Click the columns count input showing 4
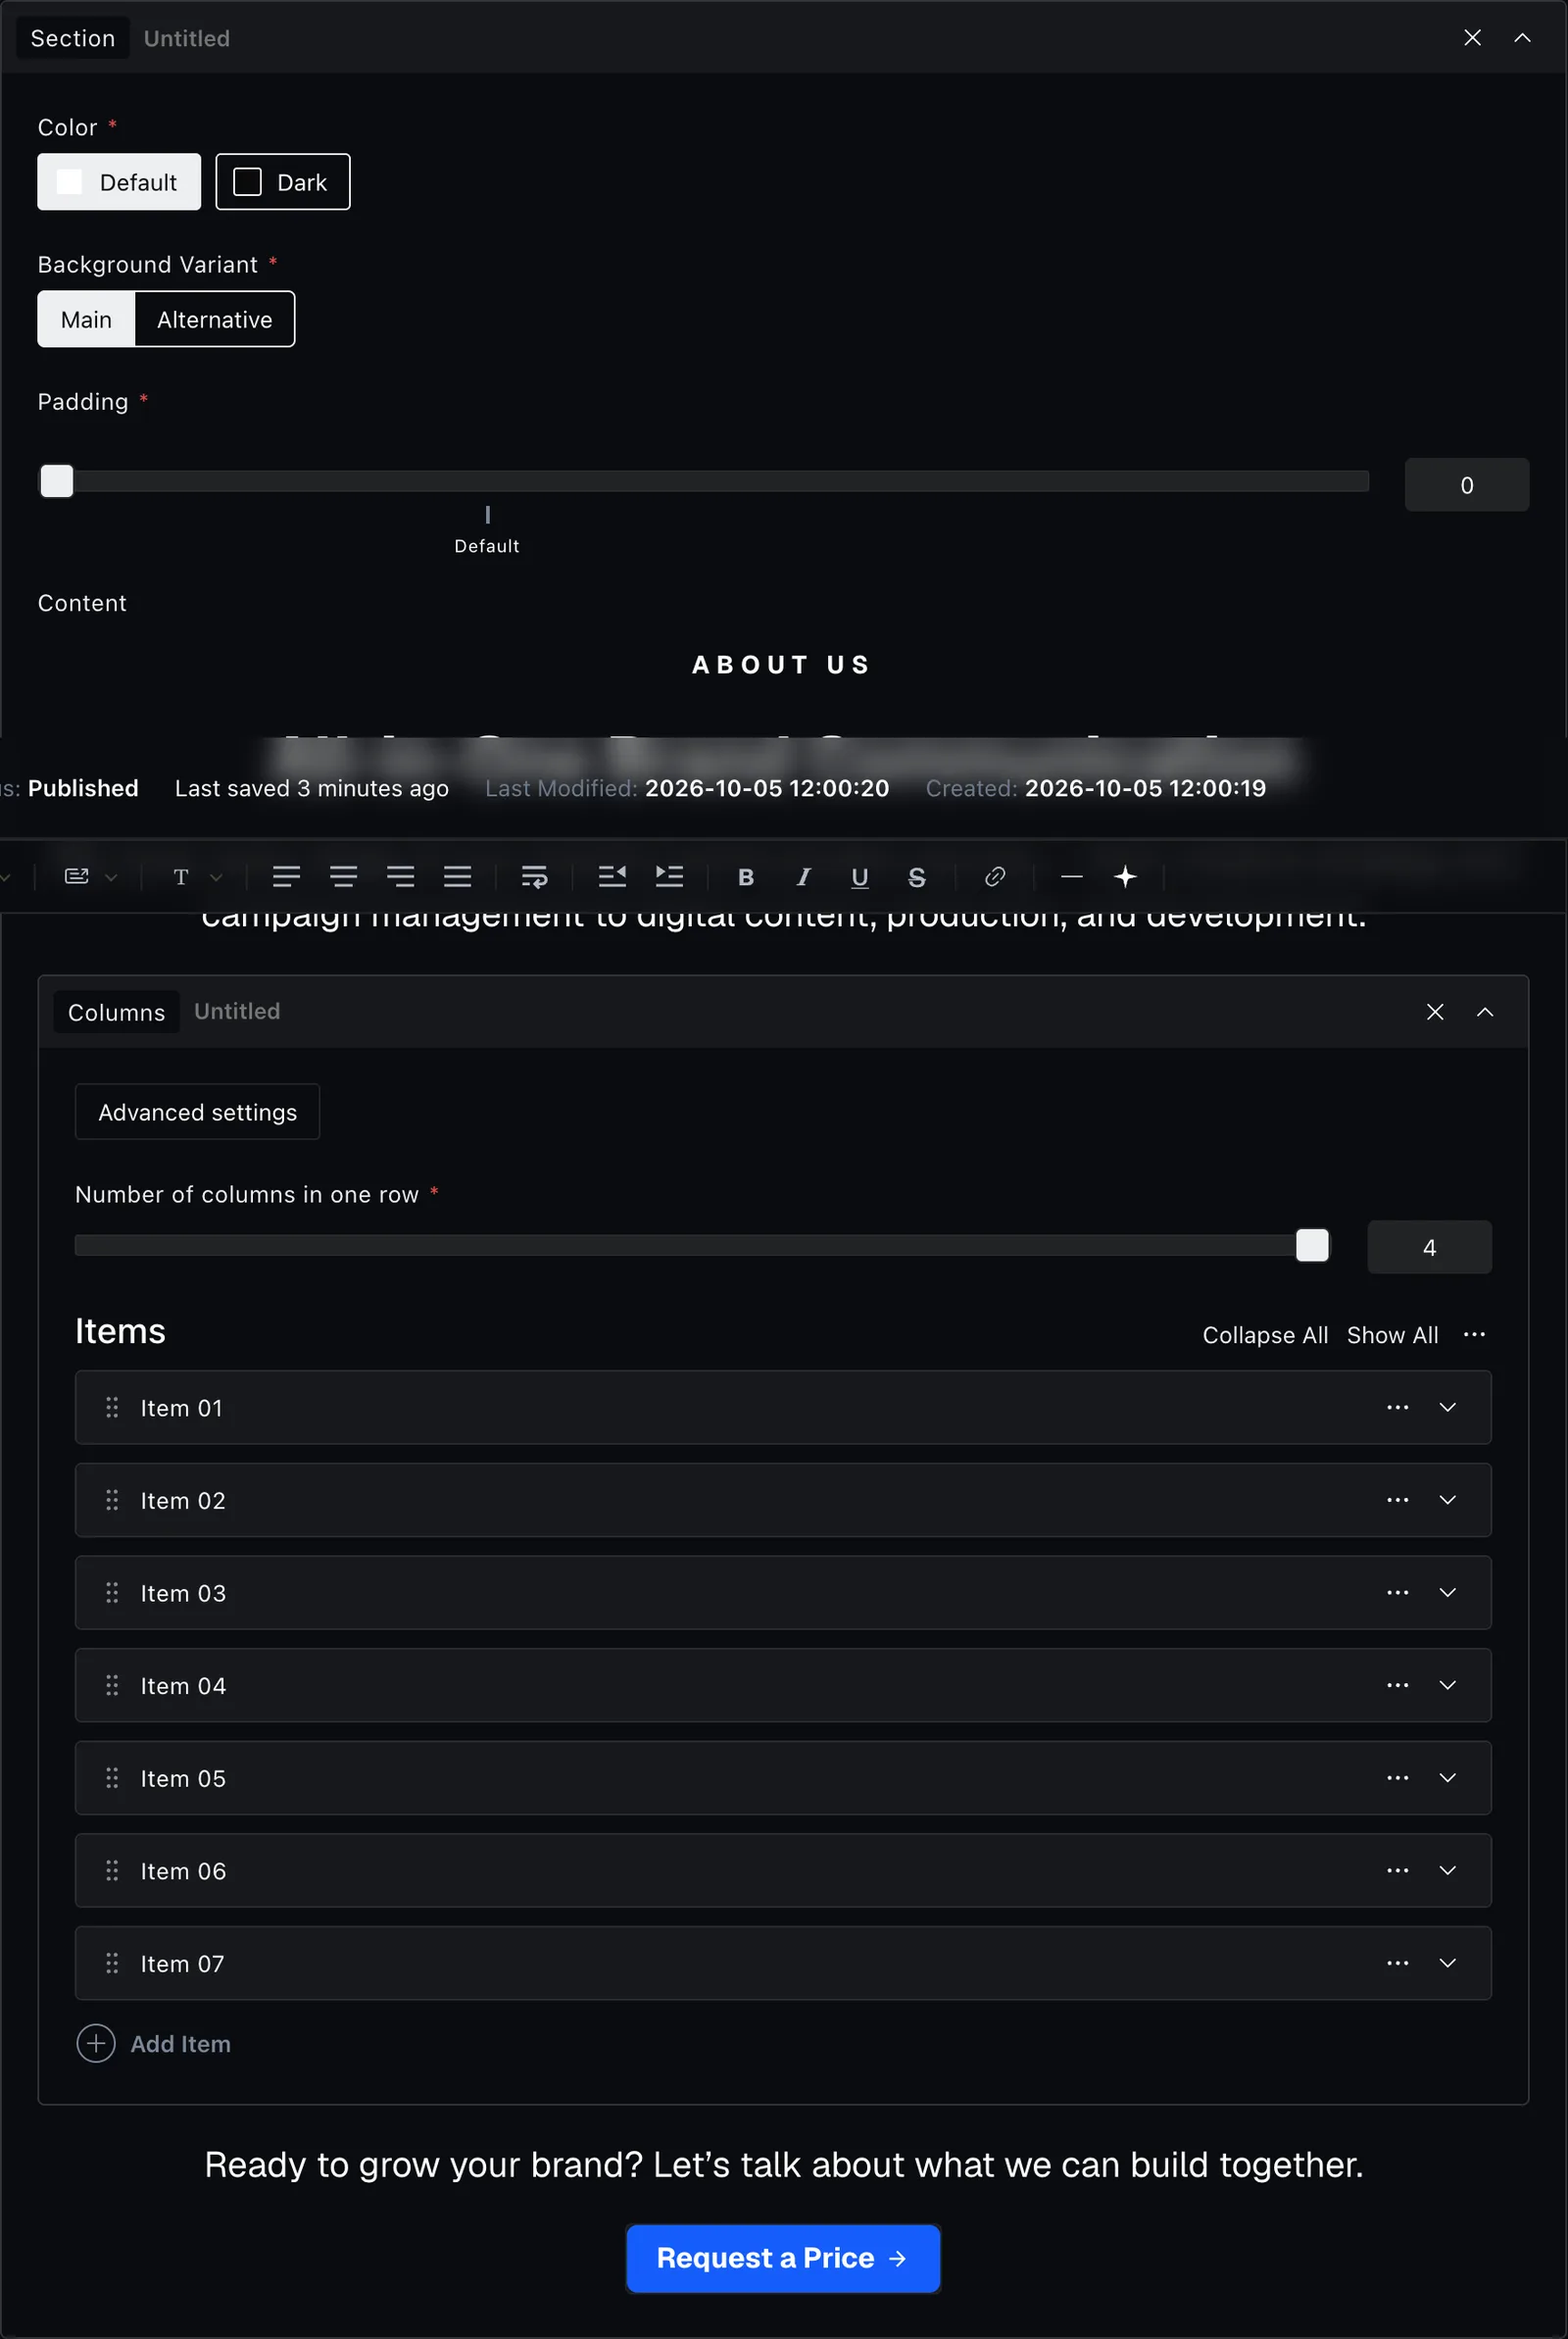This screenshot has width=1568, height=2339. [x=1429, y=1247]
